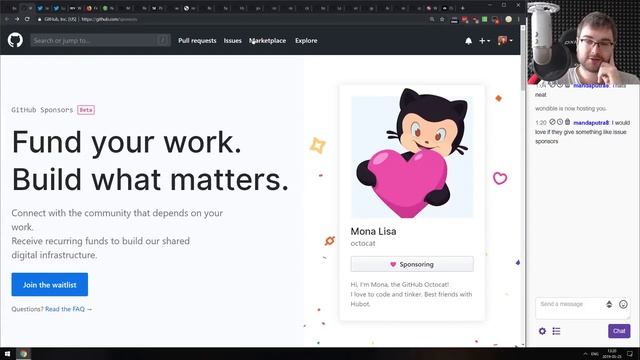Open the taskbar clock and date
The image size is (640, 360).
(612, 354)
